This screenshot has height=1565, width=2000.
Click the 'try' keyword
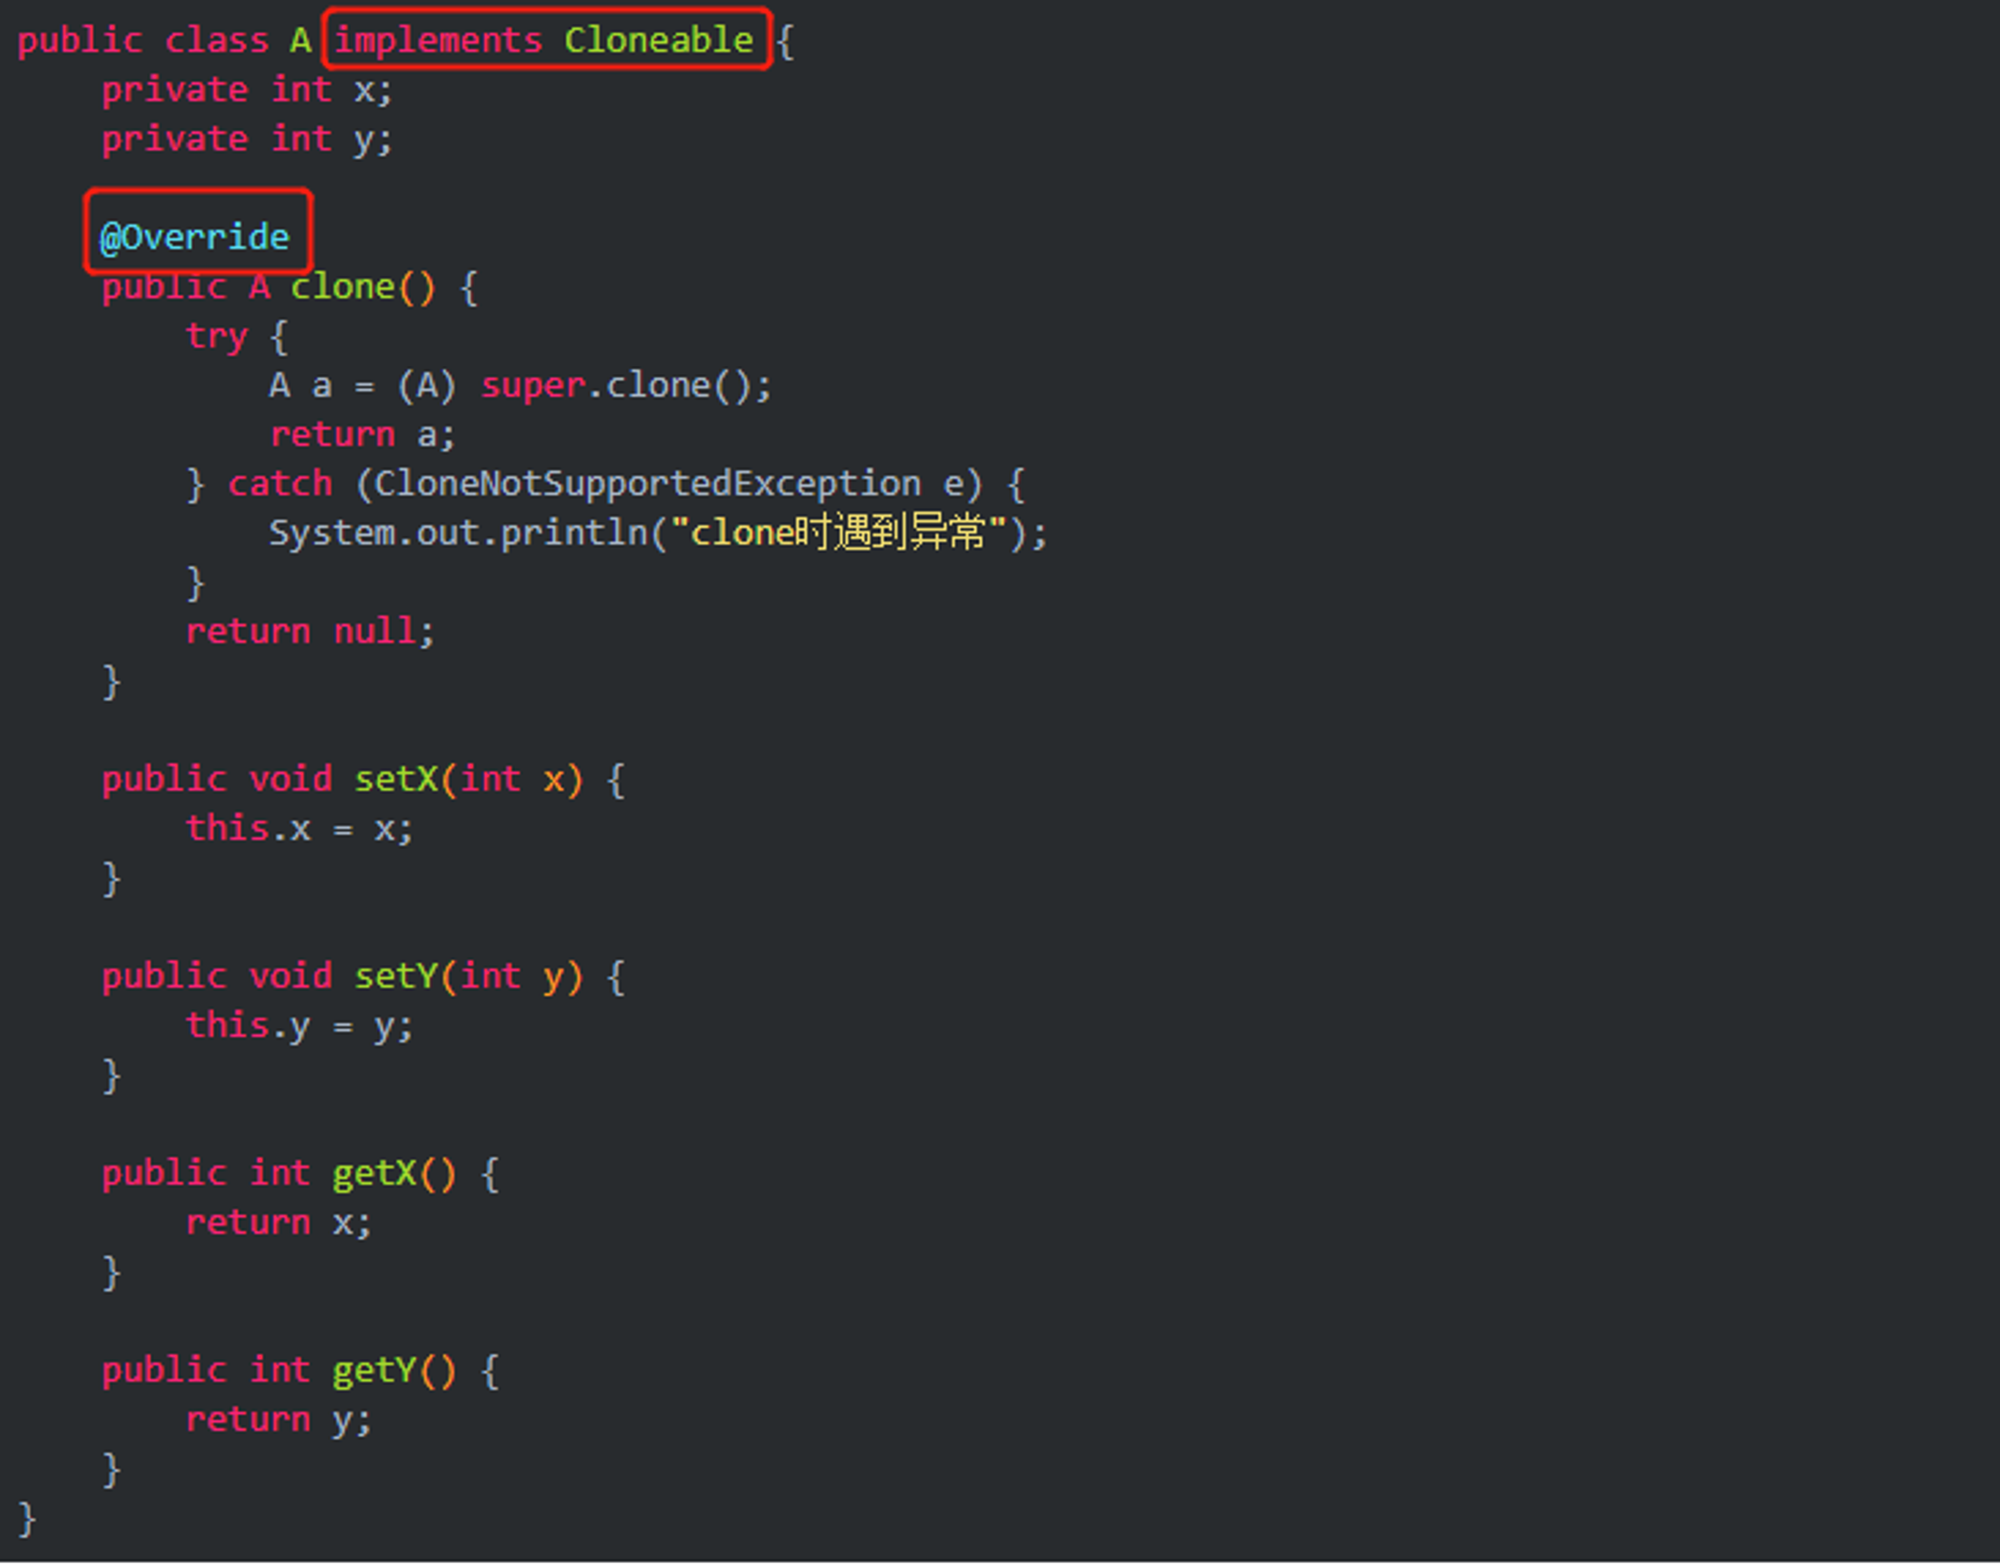[x=217, y=336]
